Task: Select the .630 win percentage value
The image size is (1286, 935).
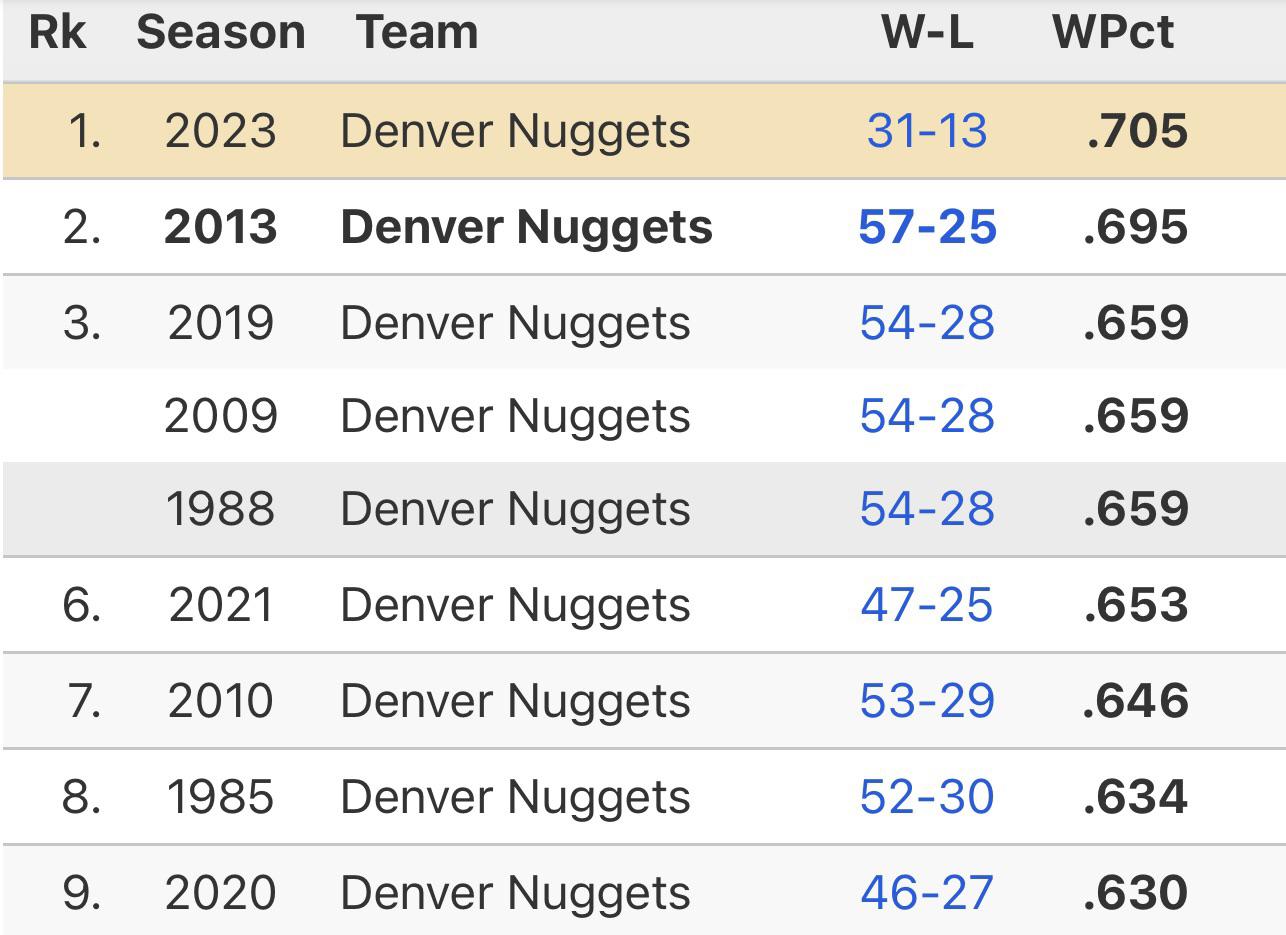Action: pyautogui.click(x=1136, y=892)
